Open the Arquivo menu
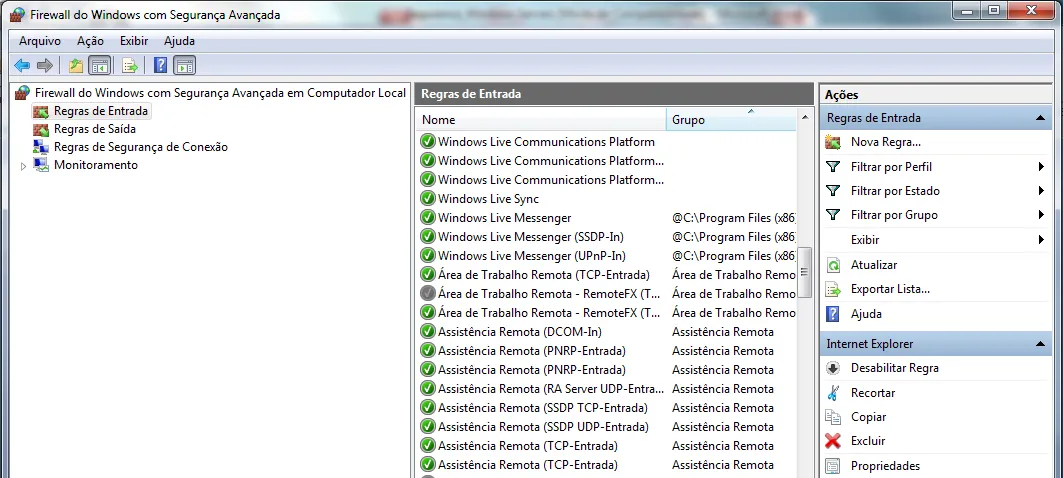The image size is (1063, 478). [x=39, y=41]
